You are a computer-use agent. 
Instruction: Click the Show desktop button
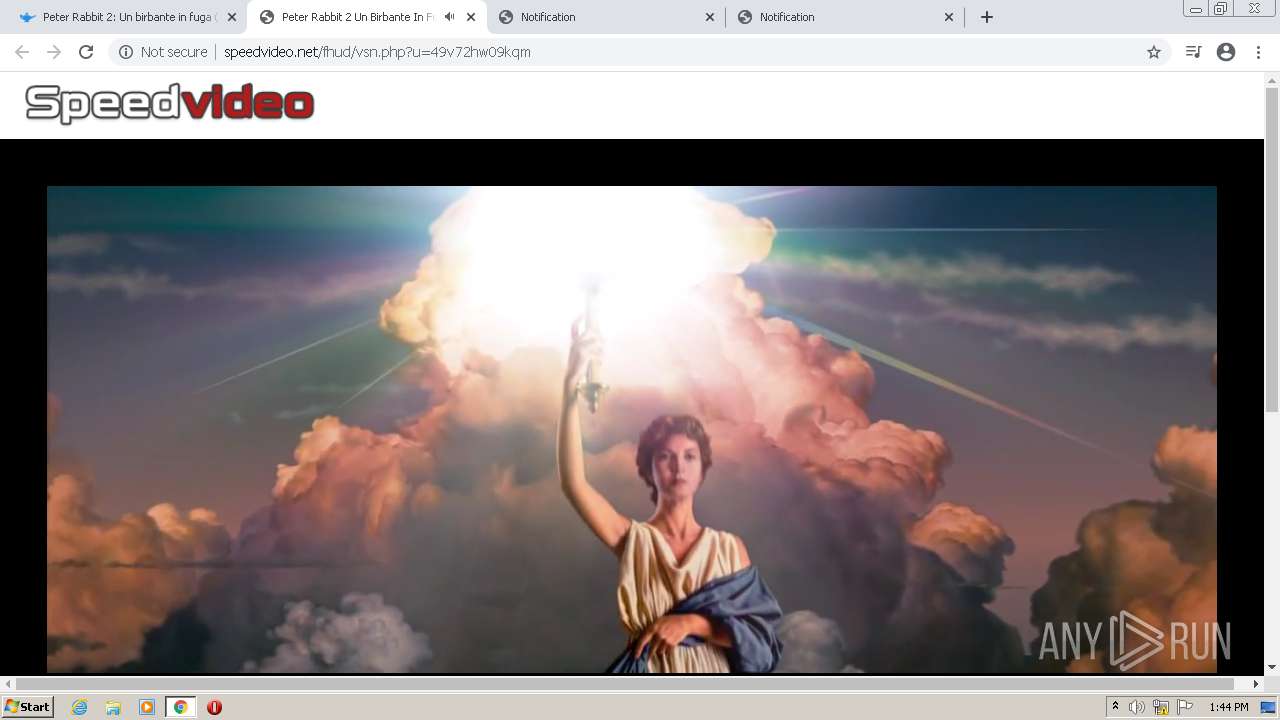pyautogui.click(x=1269, y=707)
